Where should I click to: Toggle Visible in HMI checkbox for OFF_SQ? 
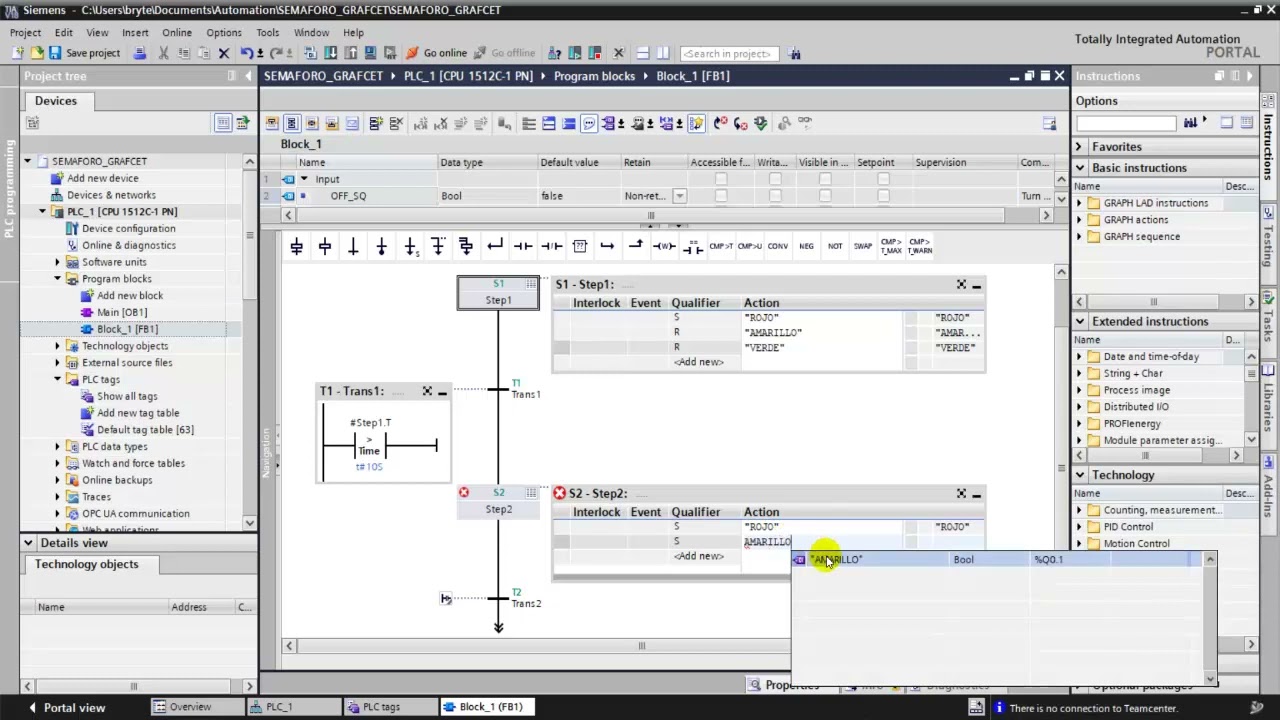[x=825, y=196]
